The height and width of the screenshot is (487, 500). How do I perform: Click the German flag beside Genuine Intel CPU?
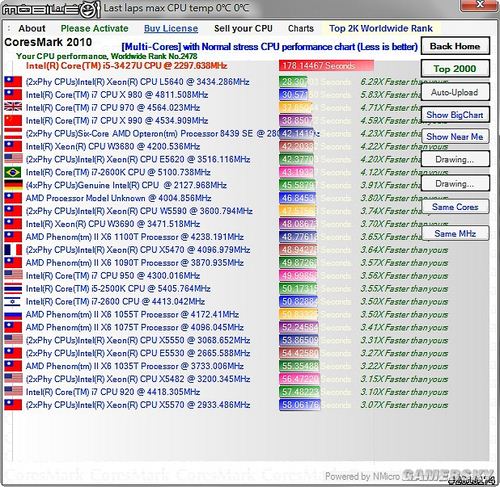(x=13, y=185)
